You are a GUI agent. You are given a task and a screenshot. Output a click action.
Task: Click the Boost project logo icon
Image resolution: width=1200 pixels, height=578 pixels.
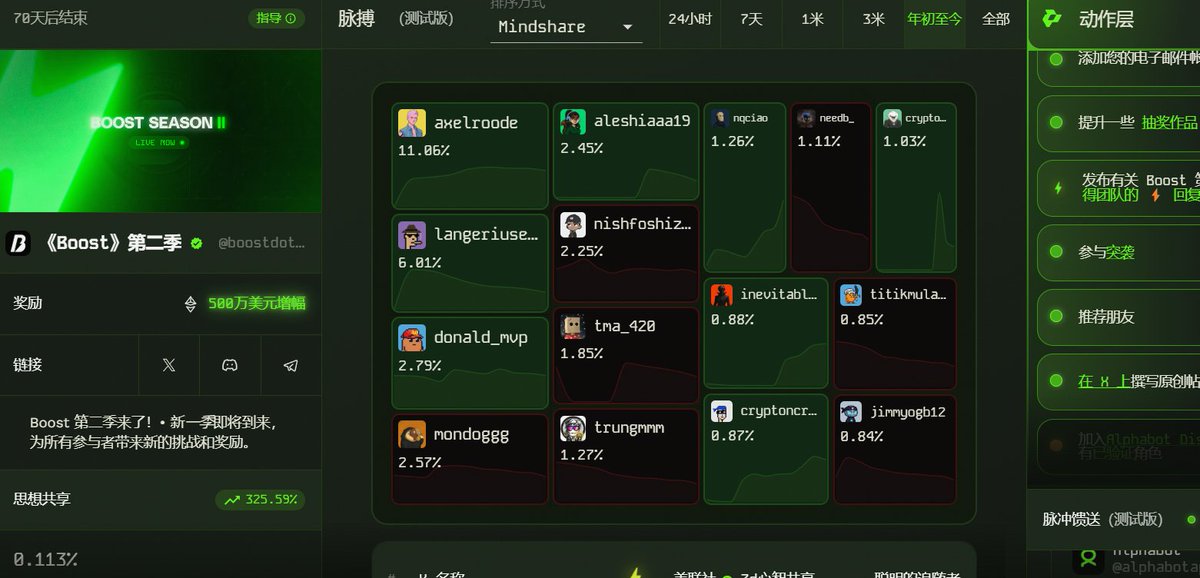[x=19, y=243]
